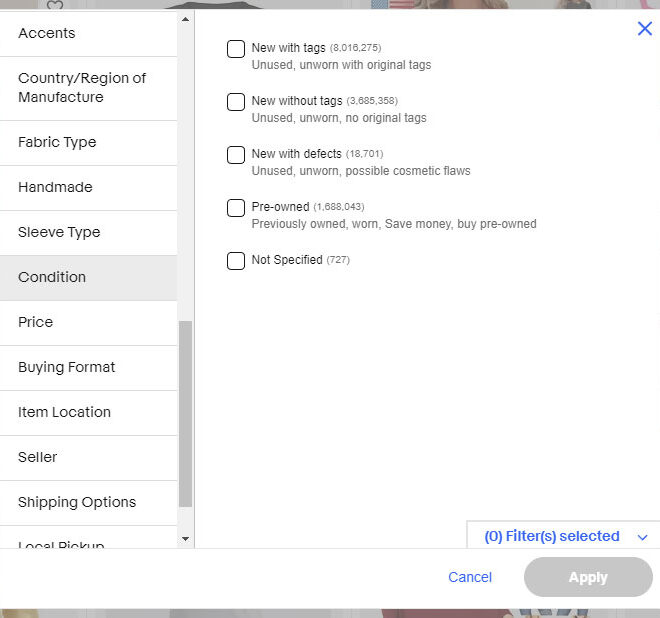Select the Handmade filter category
660x618 pixels.
point(88,187)
